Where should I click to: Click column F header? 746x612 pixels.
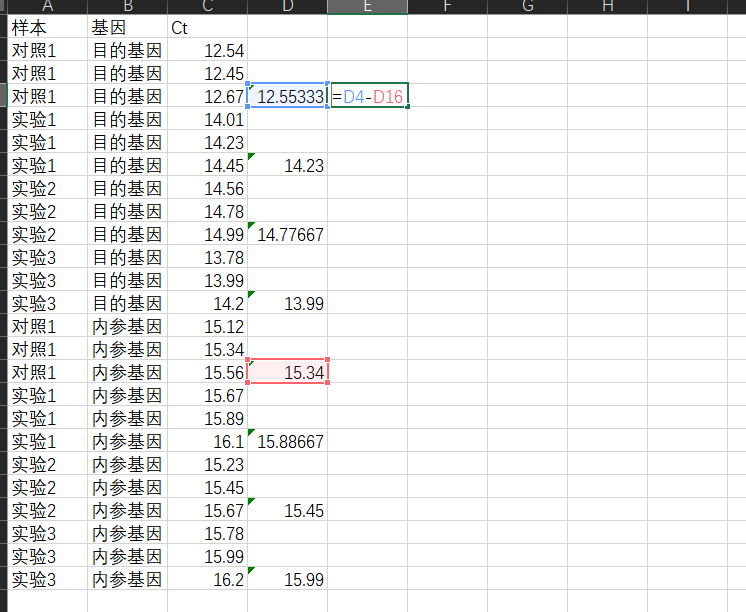447,7
